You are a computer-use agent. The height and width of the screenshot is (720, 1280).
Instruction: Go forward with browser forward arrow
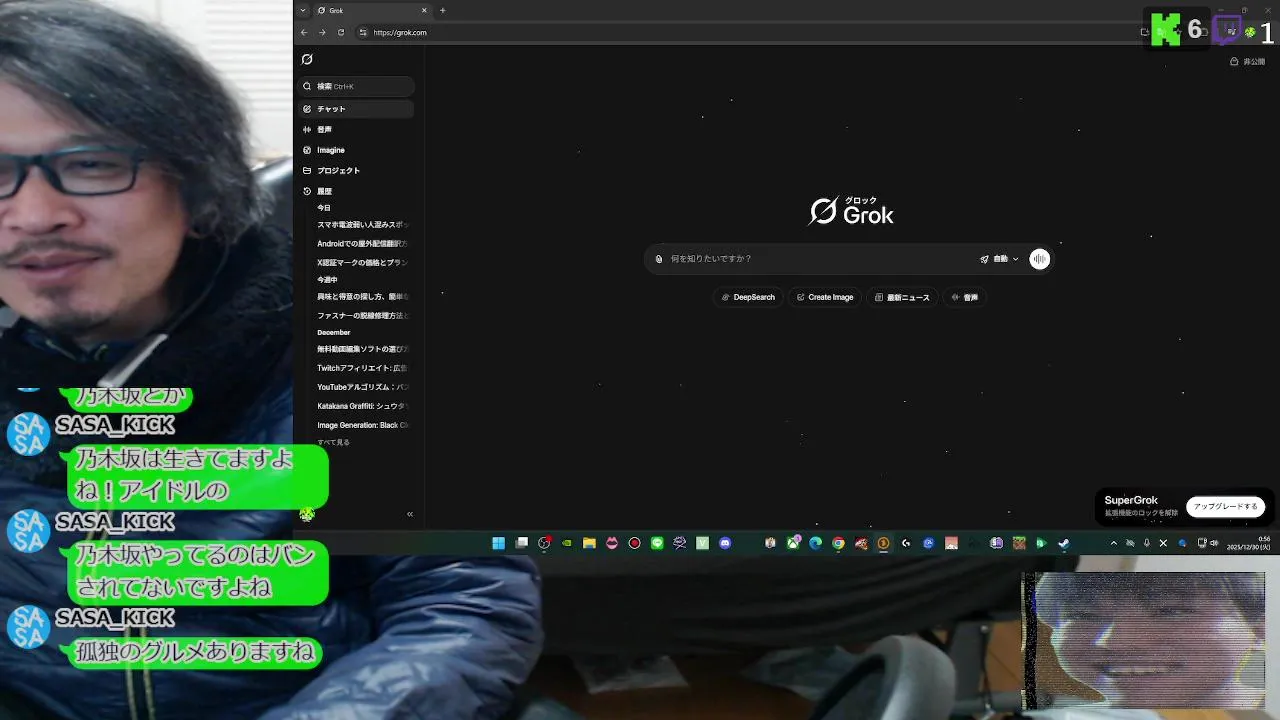pos(322,32)
